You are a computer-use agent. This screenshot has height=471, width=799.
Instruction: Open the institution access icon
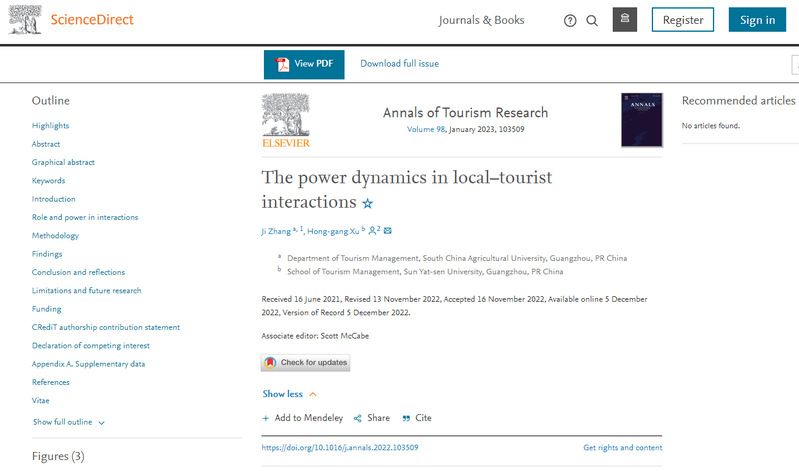625,20
